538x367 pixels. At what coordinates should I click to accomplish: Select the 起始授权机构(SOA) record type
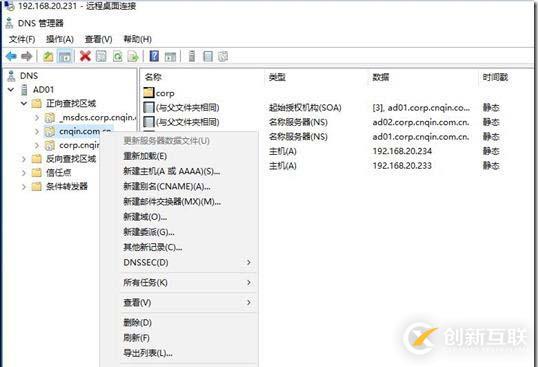click(305, 108)
